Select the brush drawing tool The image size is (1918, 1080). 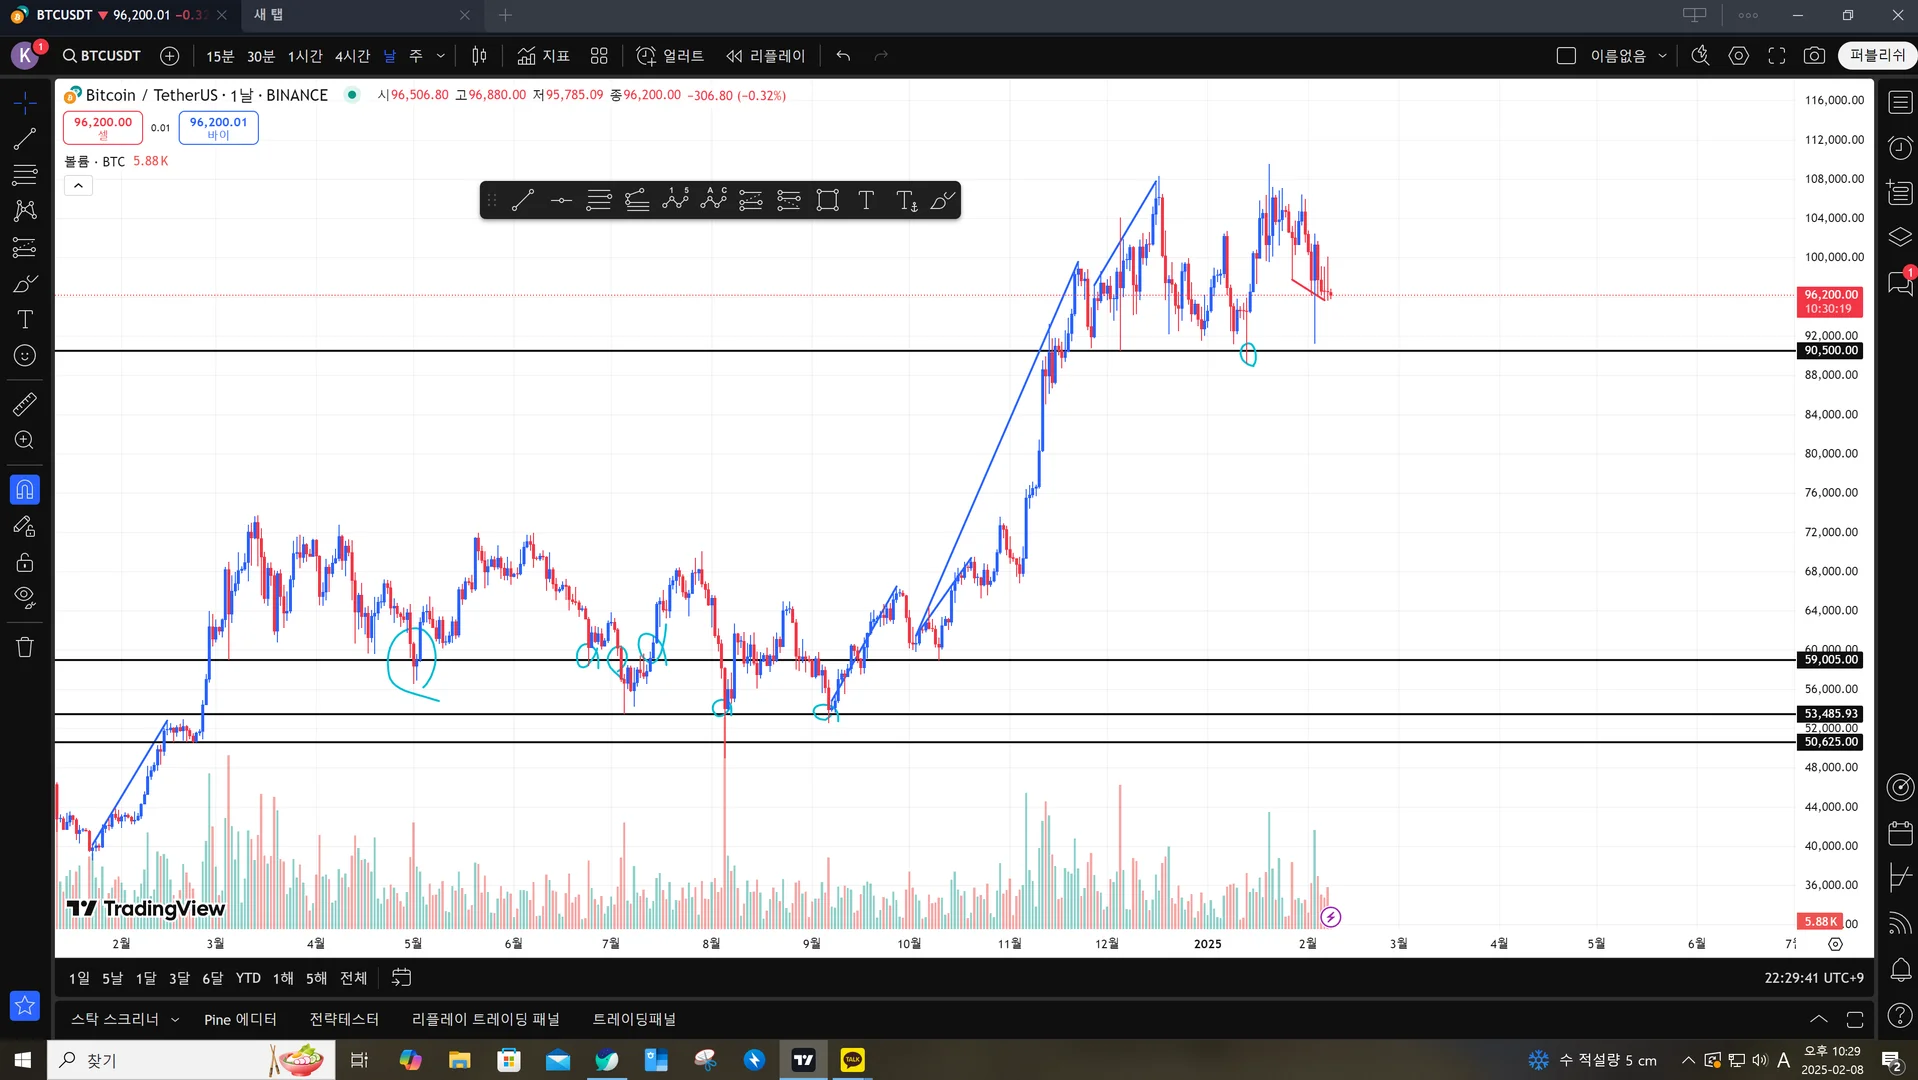tap(25, 284)
